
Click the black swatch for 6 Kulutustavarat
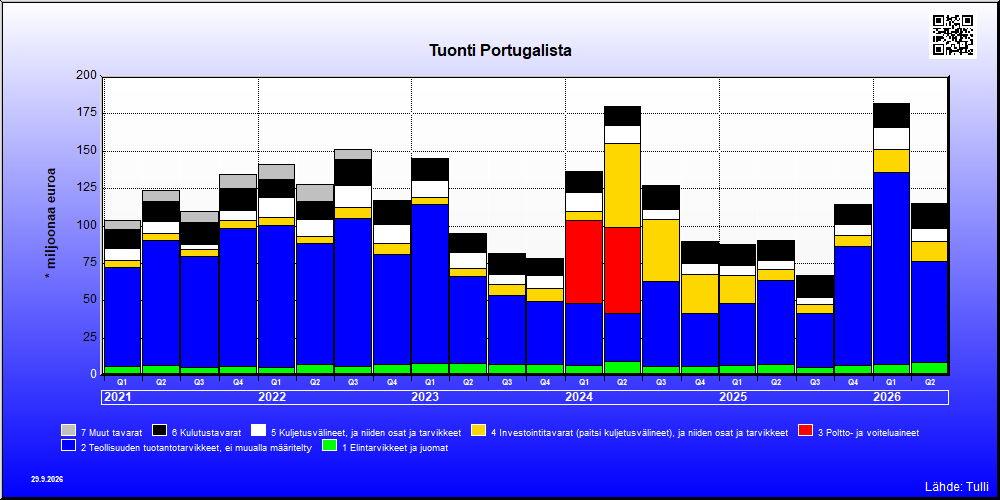159,431
